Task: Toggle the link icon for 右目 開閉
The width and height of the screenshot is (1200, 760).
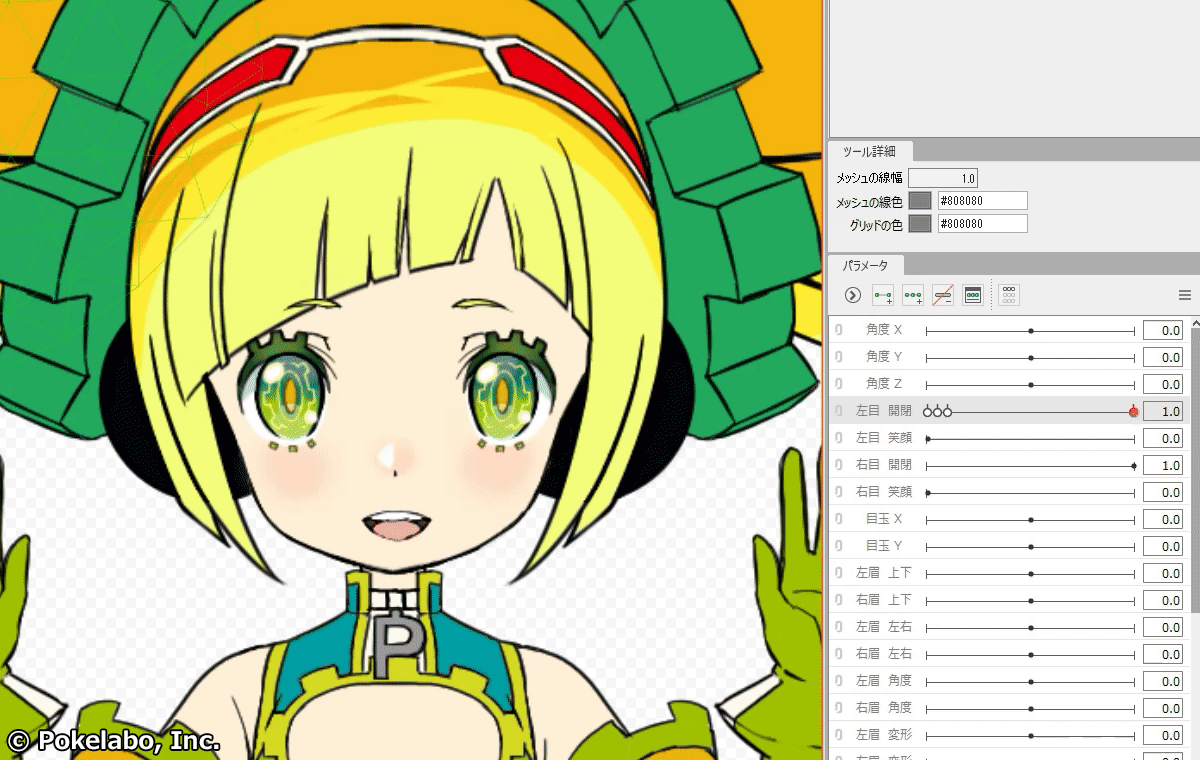Action: coord(838,465)
